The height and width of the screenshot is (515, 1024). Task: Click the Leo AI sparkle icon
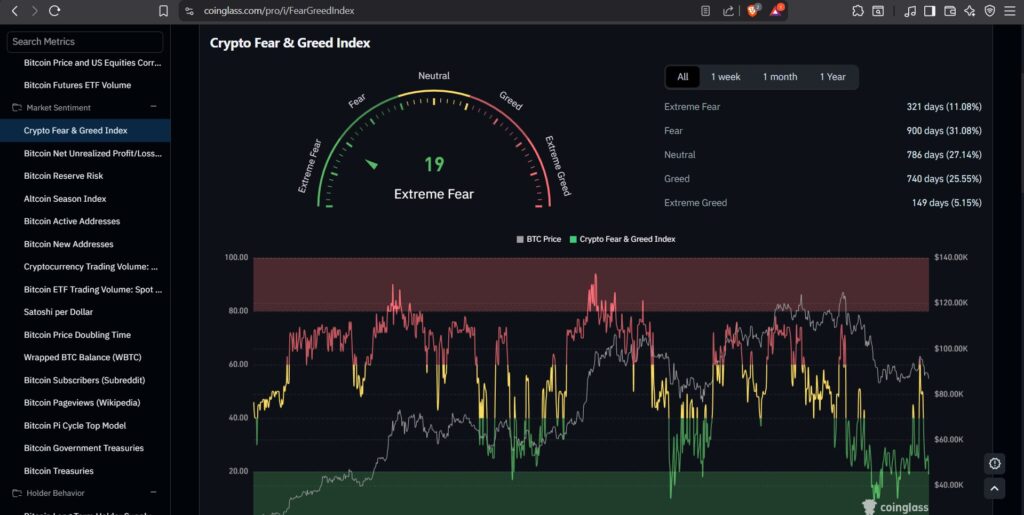click(x=969, y=11)
